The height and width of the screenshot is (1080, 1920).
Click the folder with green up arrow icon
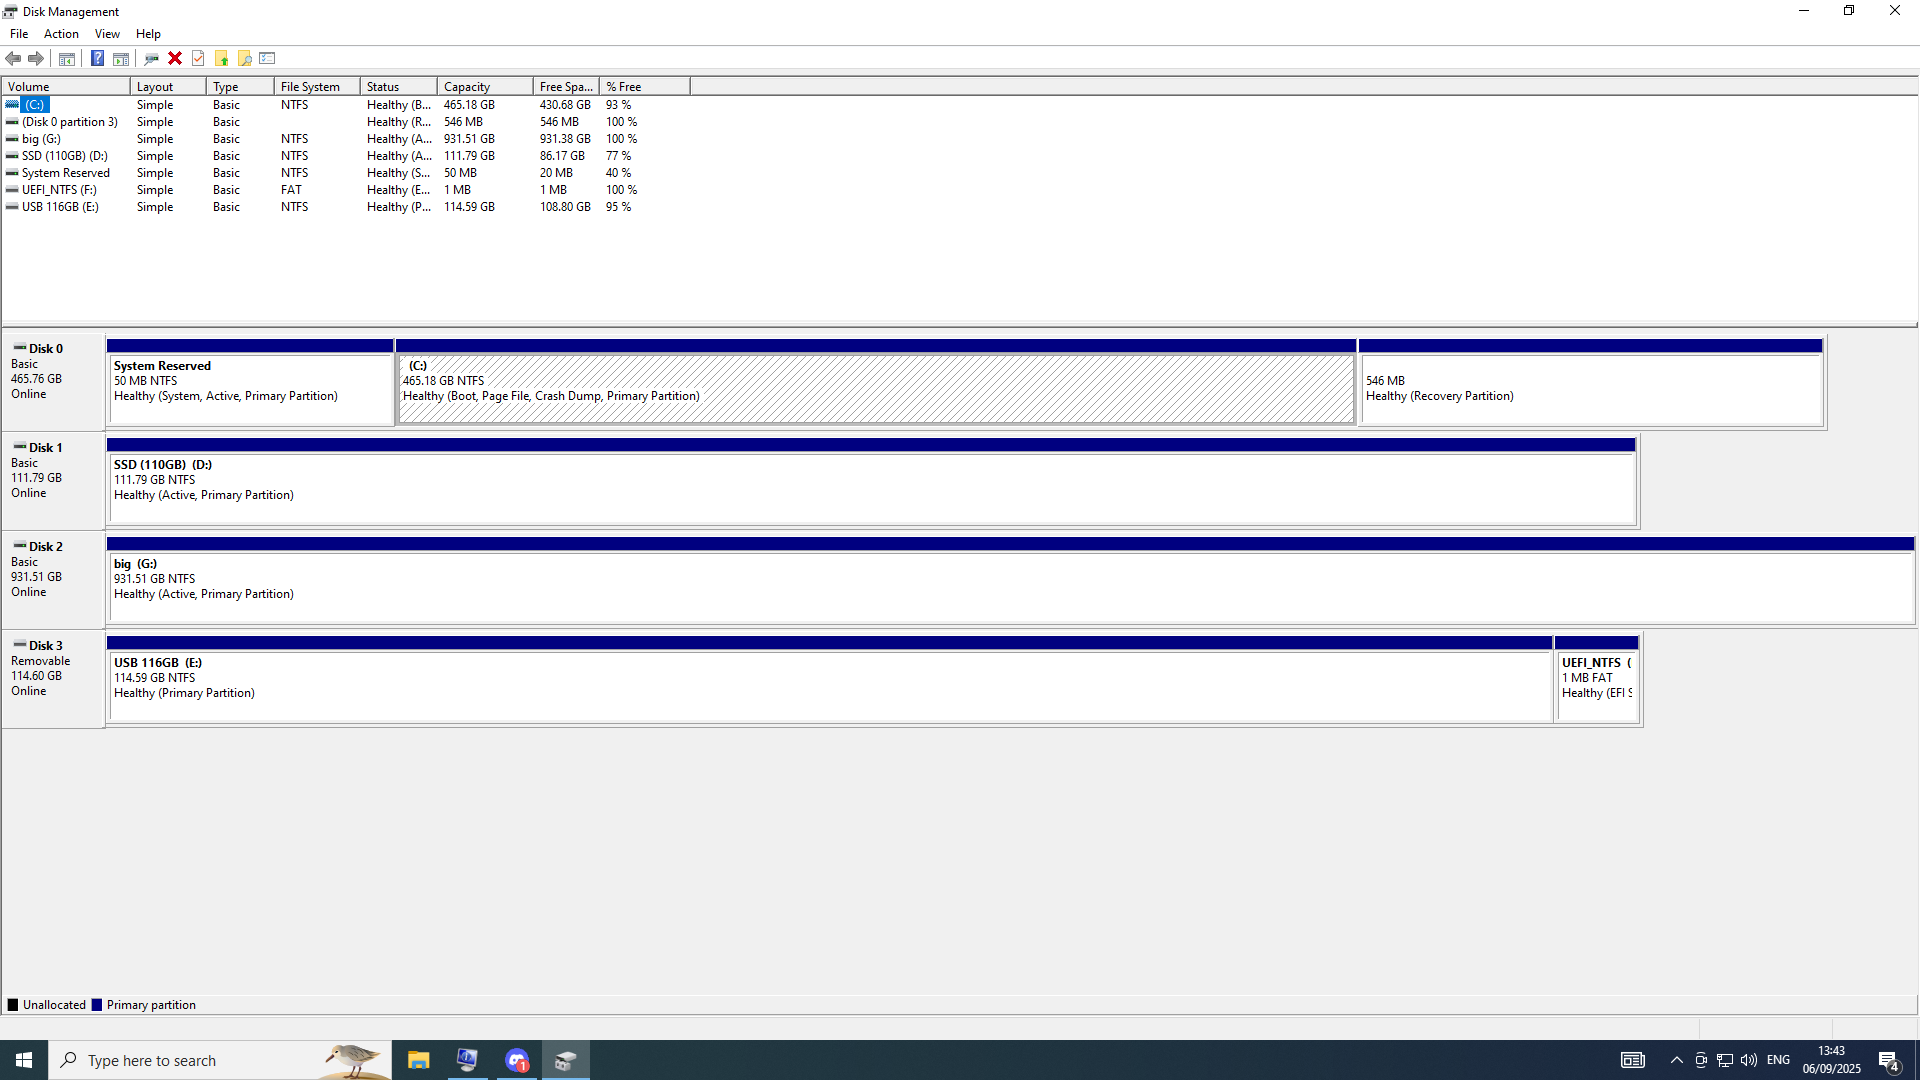[221, 58]
